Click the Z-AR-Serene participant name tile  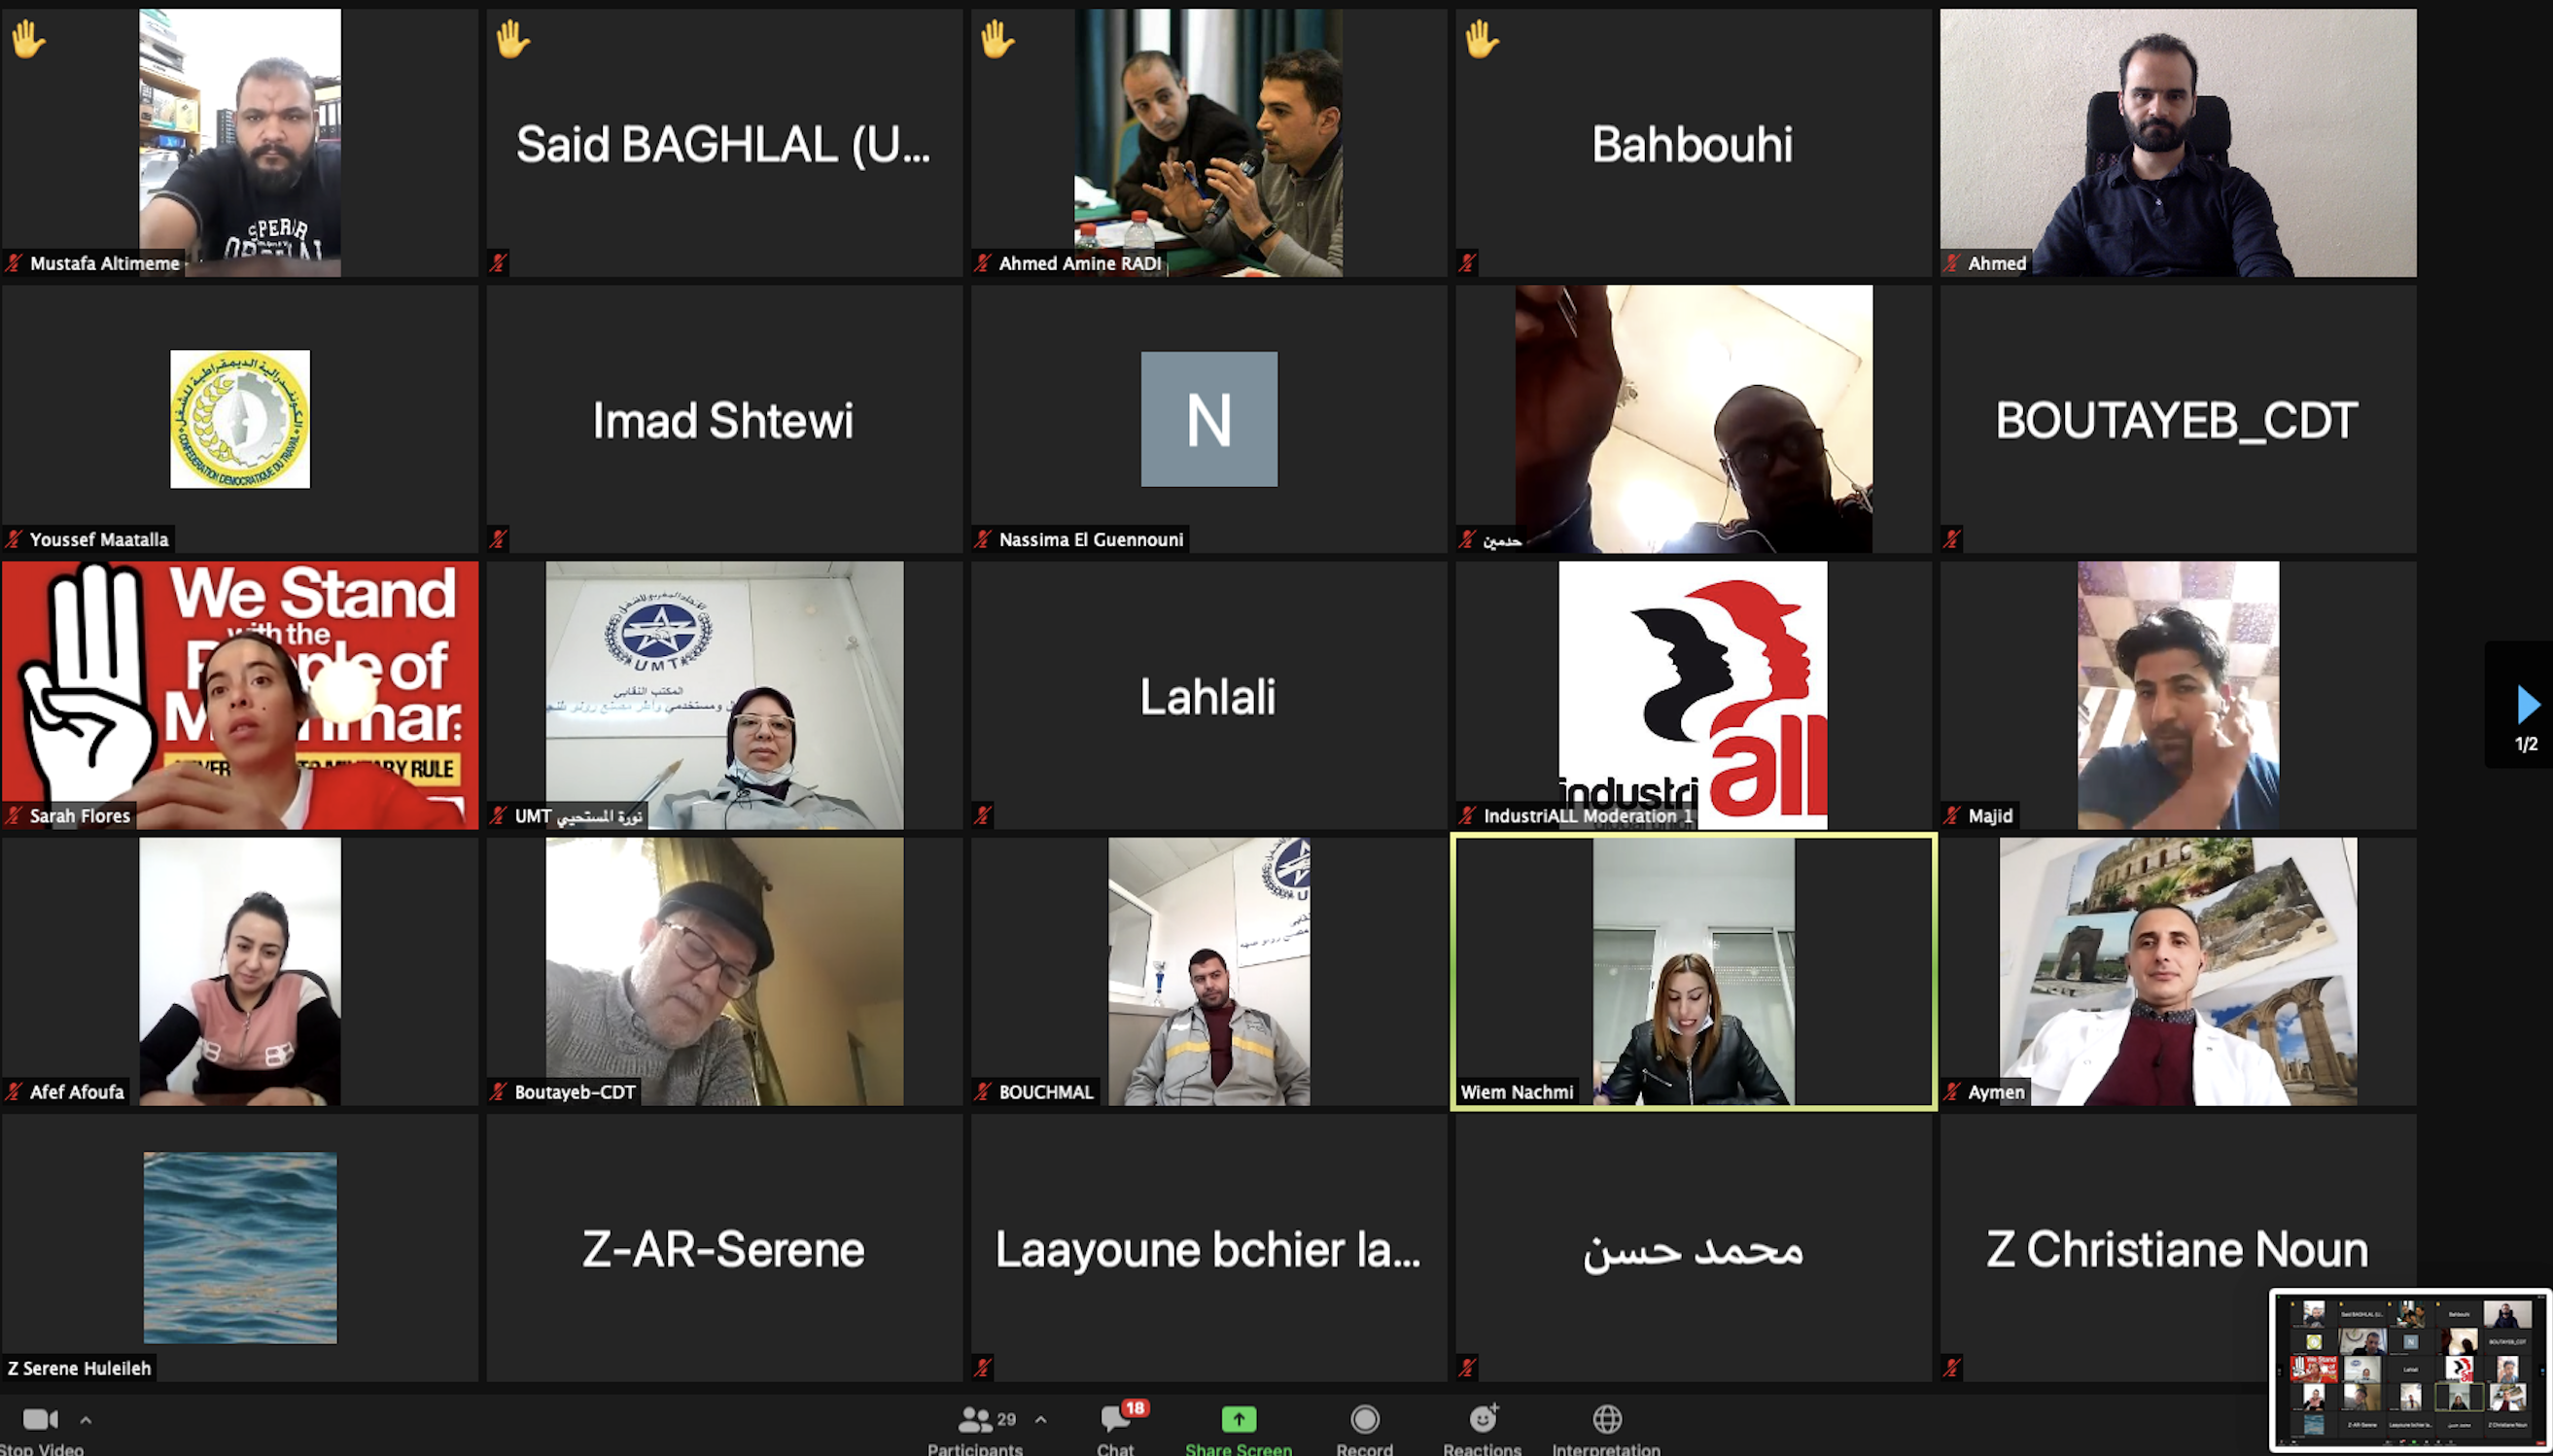(x=724, y=1247)
